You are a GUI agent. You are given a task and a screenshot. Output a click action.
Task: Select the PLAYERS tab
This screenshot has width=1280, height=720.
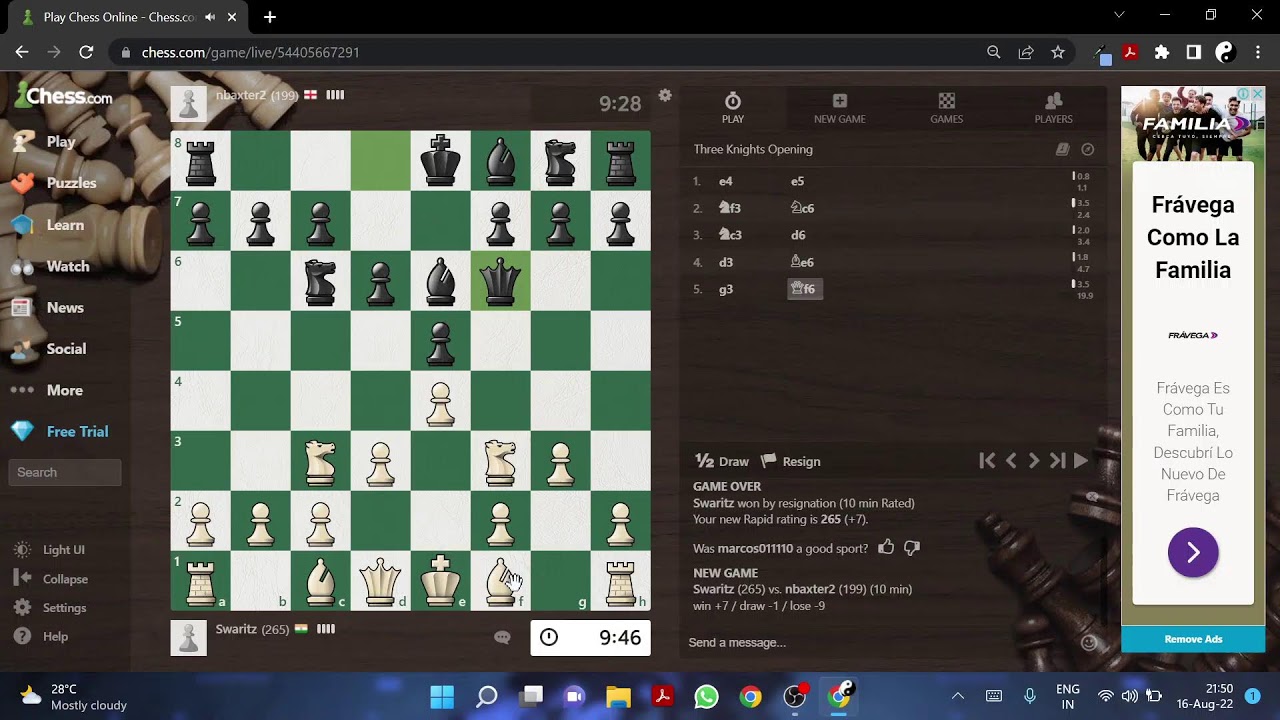(x=1053, y=108)
